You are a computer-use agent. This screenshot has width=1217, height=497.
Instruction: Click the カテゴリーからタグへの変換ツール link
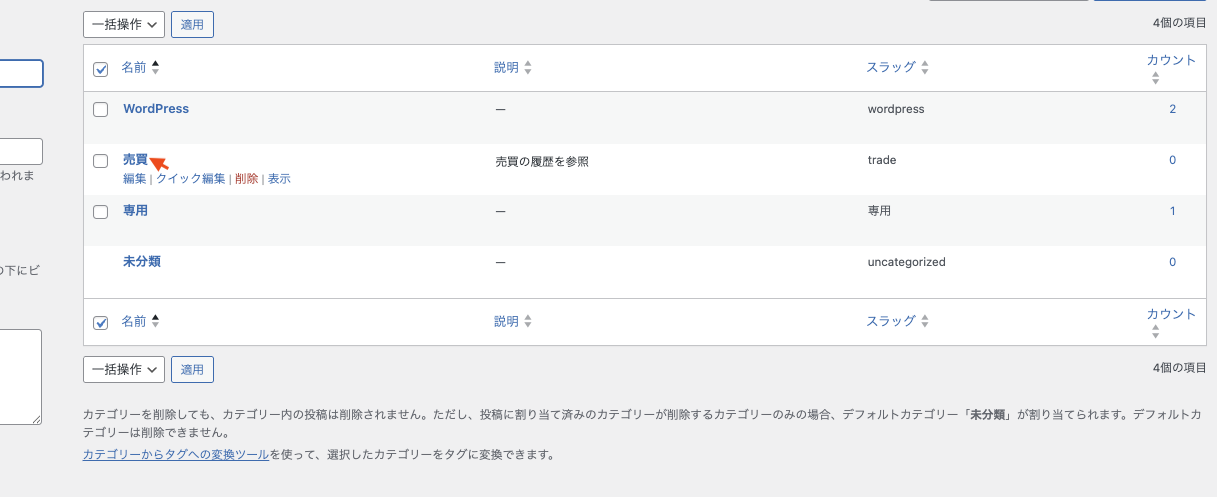[x=175, y=455]
